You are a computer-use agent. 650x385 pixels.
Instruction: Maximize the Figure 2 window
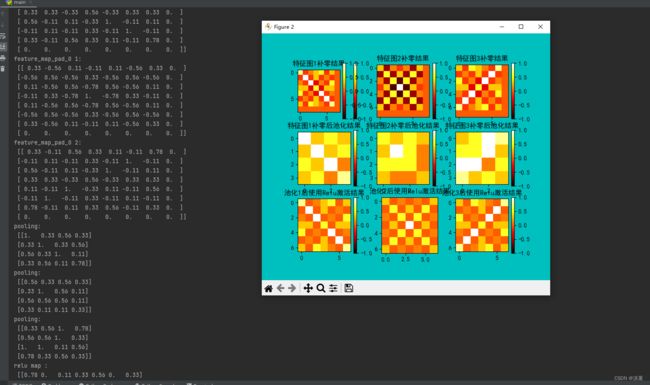521,27
